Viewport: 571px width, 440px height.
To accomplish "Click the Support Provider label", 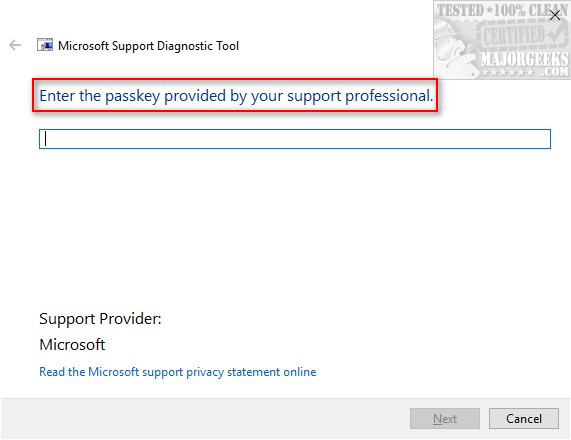I will coord(100,319).
